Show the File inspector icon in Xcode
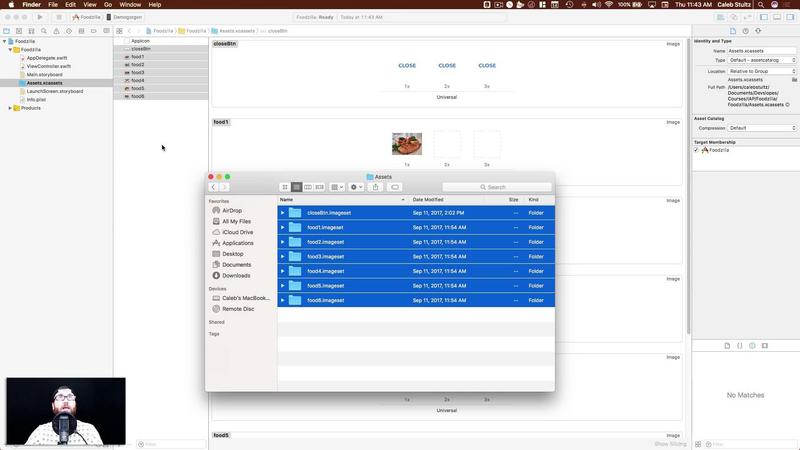800x450 pixels. [733, 31]
